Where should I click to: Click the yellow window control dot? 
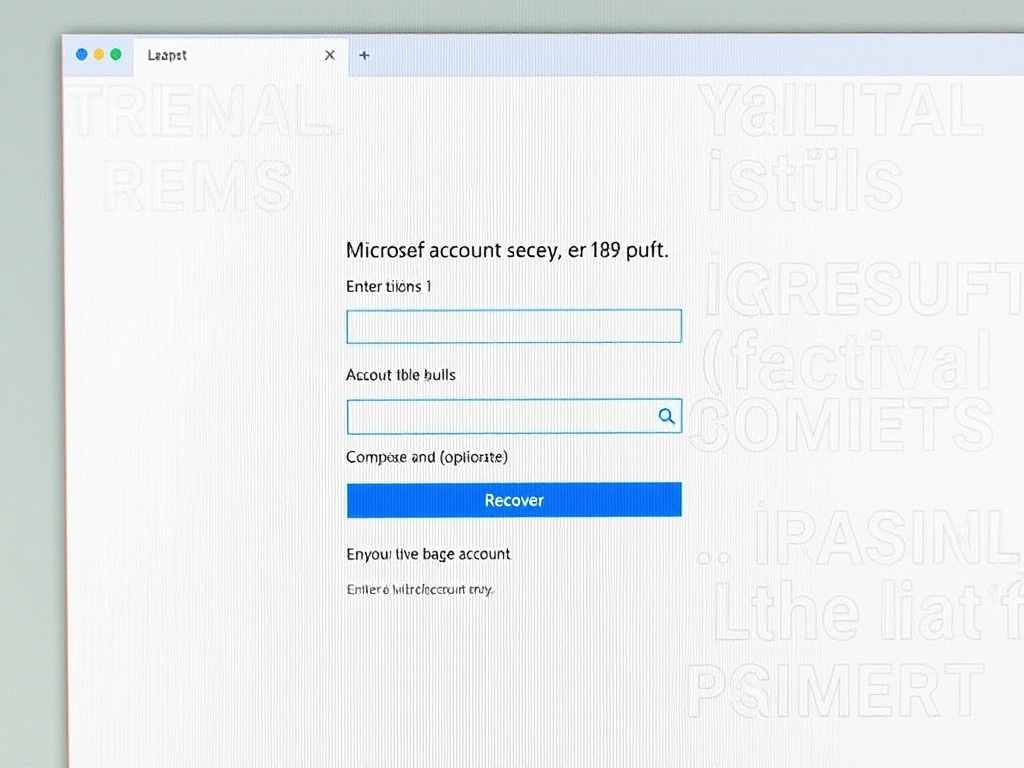(99, 54)
